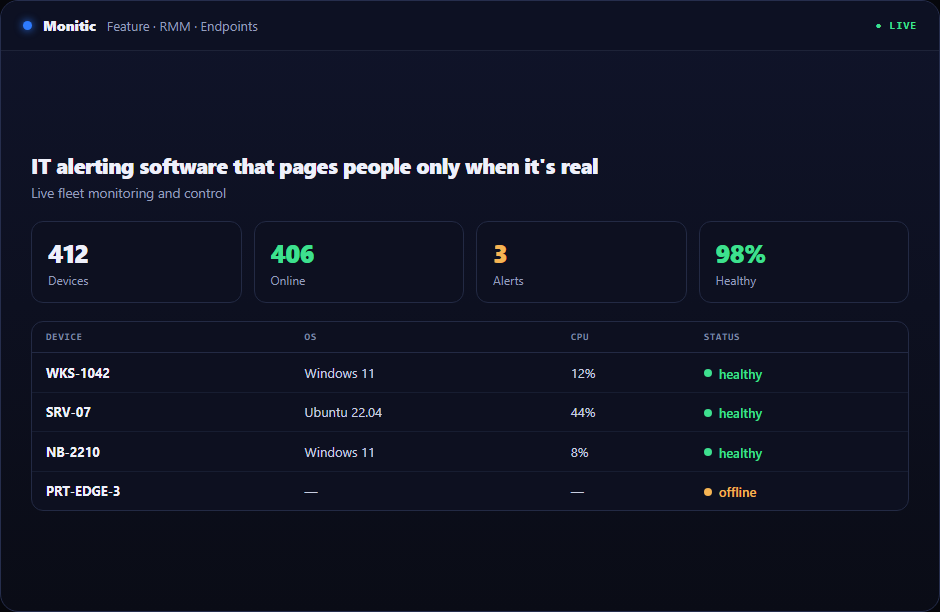Click green status dot in SRV-07 row
The height and width of the screenshot is (612, 940).
pos(708,413)
